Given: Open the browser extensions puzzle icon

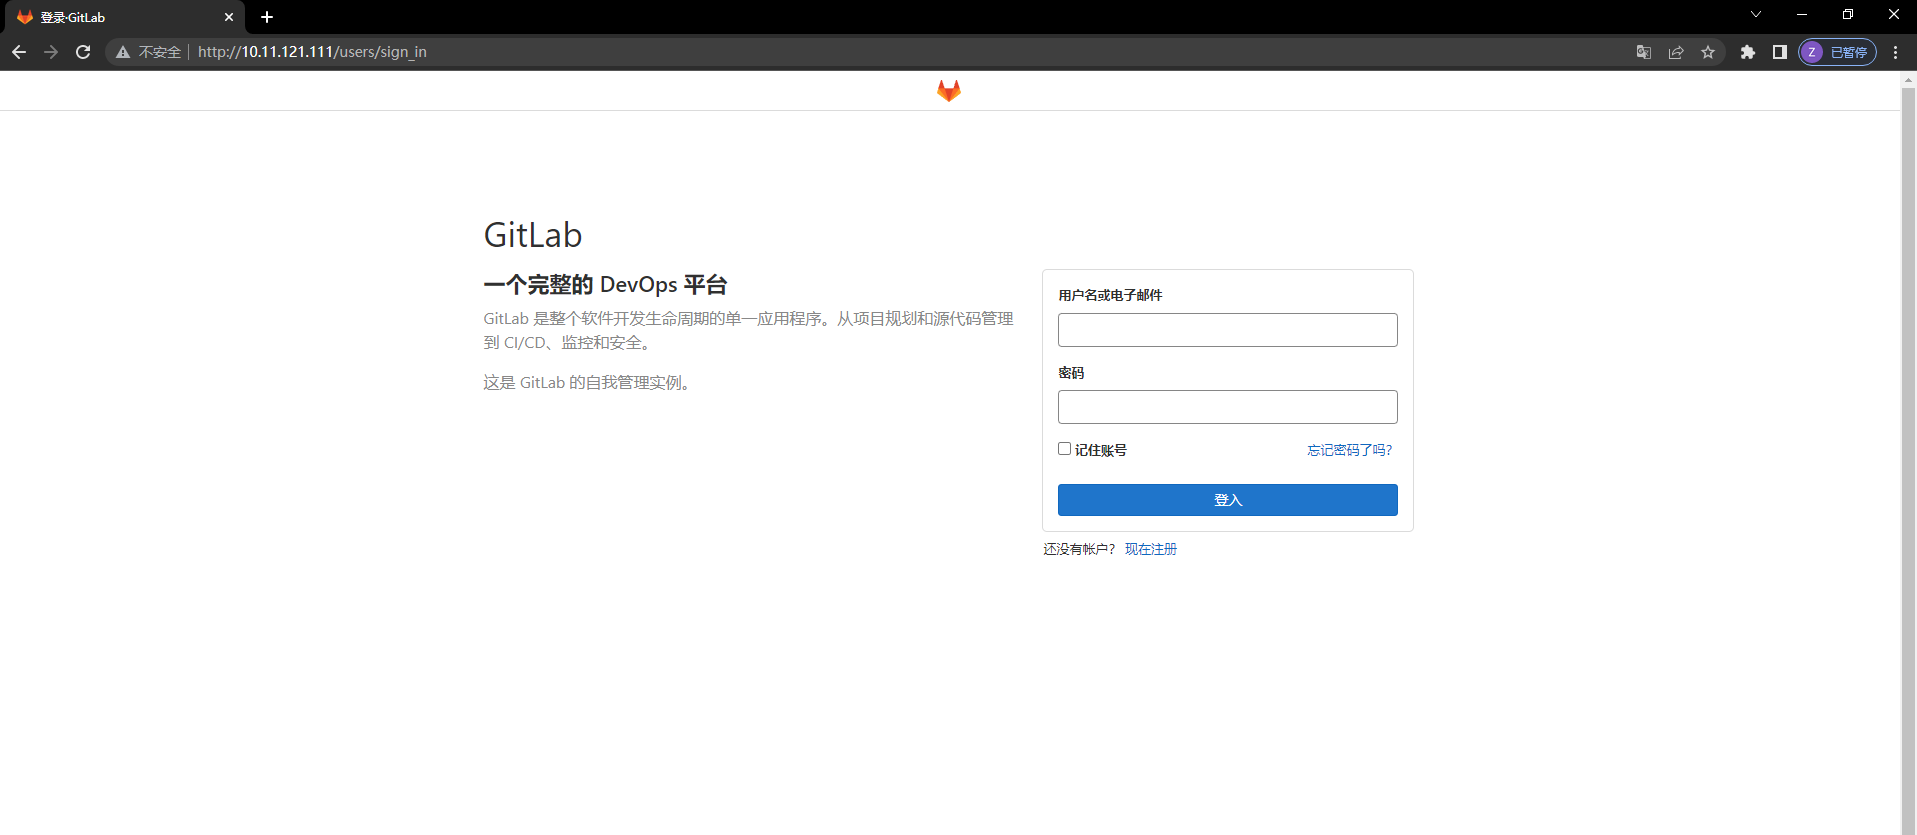Looking at the screenshot, I should [x=1748, y=52].
